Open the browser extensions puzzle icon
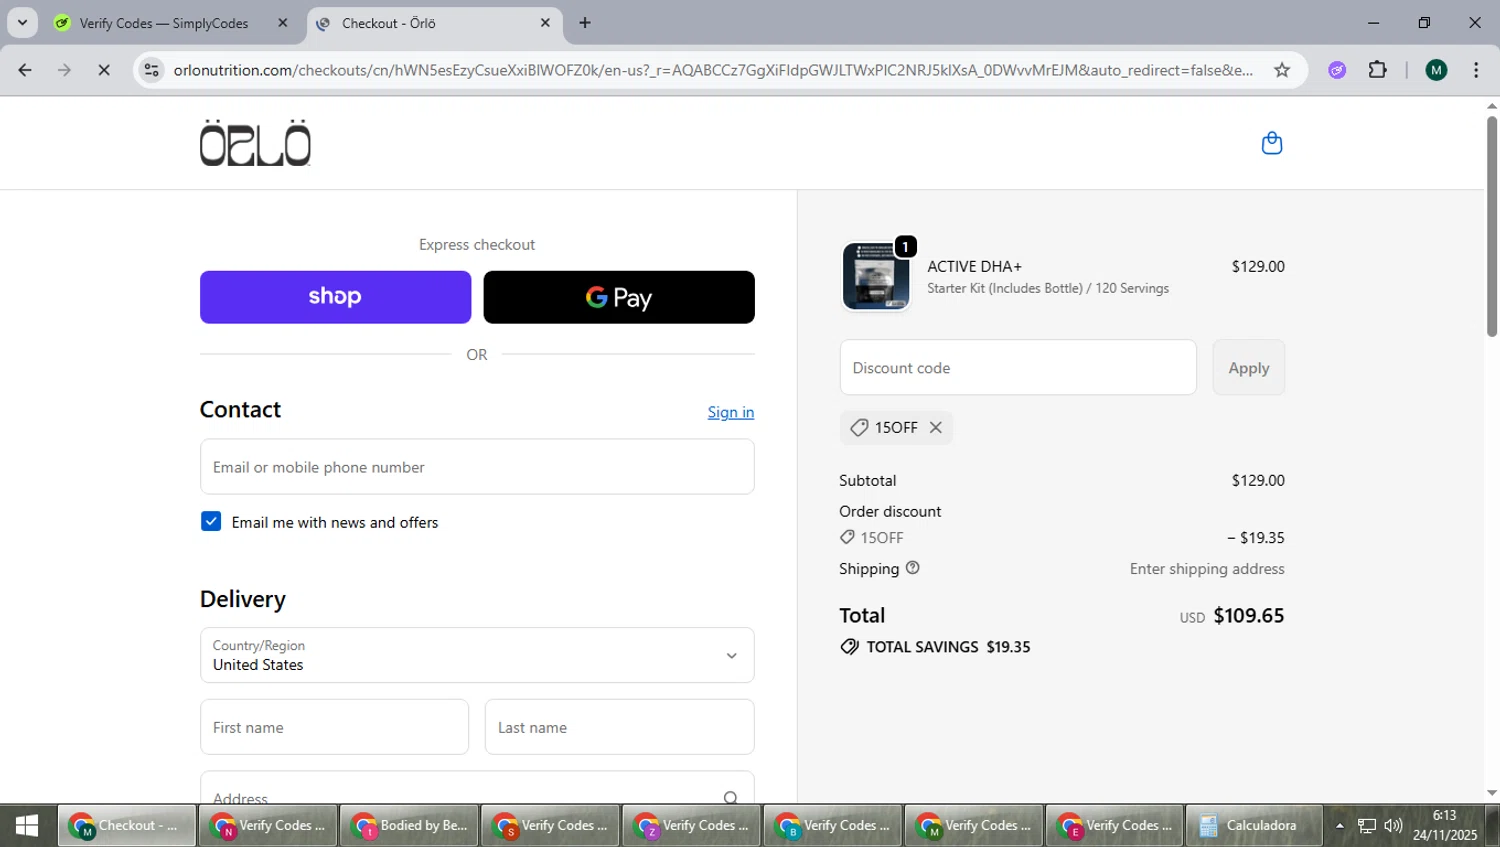The width and height of the screenshot is (1500, 847). pos(1378,70)
